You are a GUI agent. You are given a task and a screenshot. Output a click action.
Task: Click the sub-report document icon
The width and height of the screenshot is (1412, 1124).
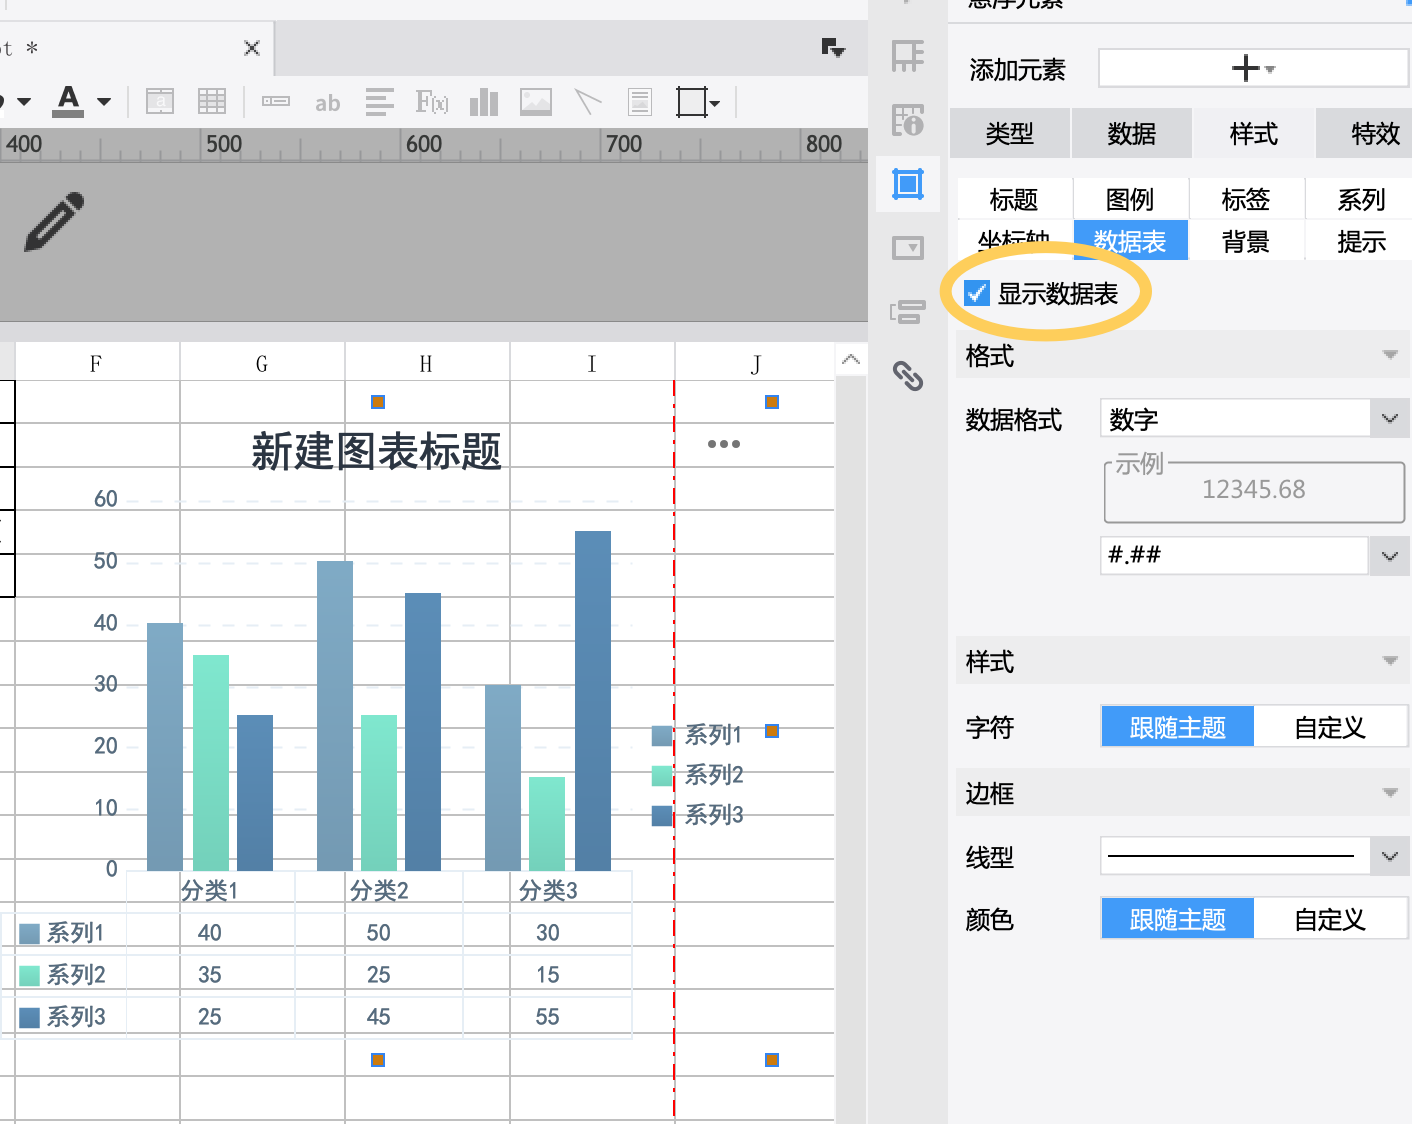640,102
